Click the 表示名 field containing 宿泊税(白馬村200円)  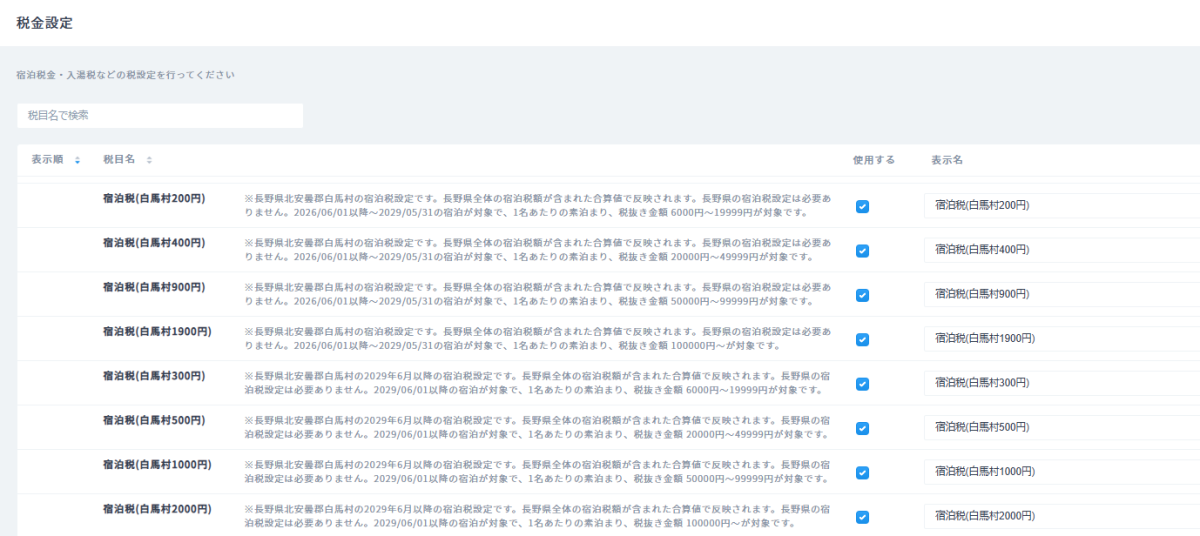coord(1060,206)
